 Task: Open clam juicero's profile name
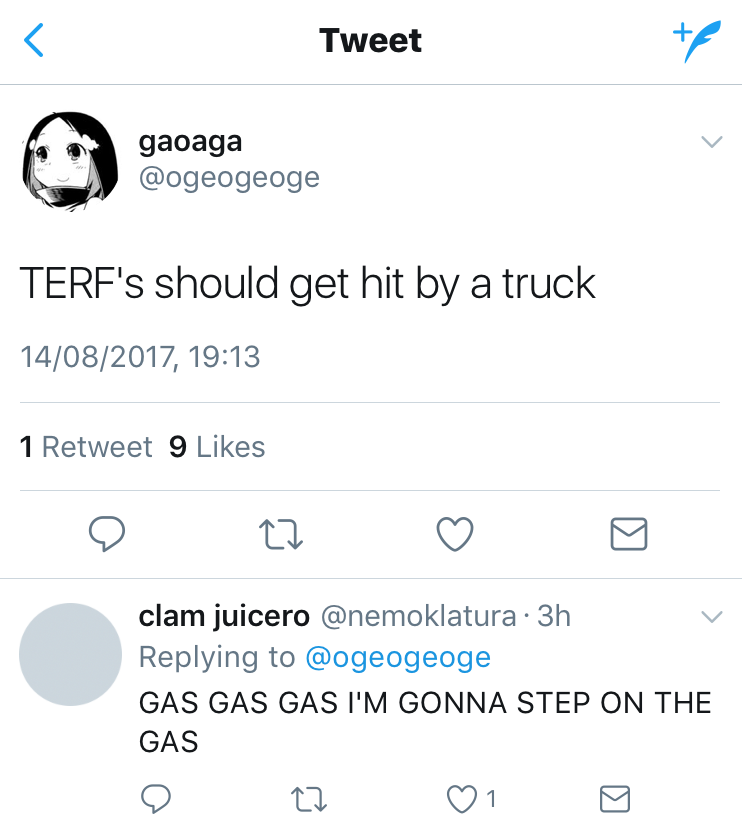224,616
